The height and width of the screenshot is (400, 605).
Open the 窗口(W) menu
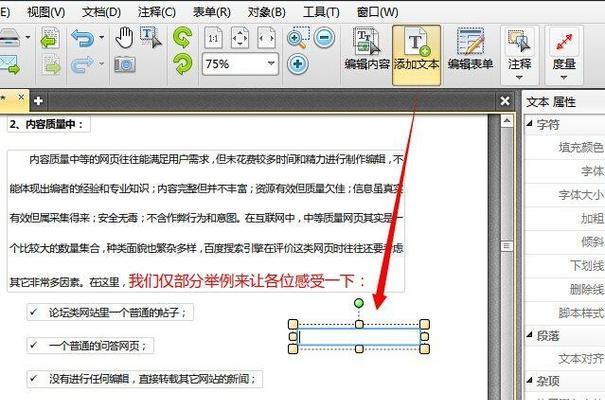[377, 12]
